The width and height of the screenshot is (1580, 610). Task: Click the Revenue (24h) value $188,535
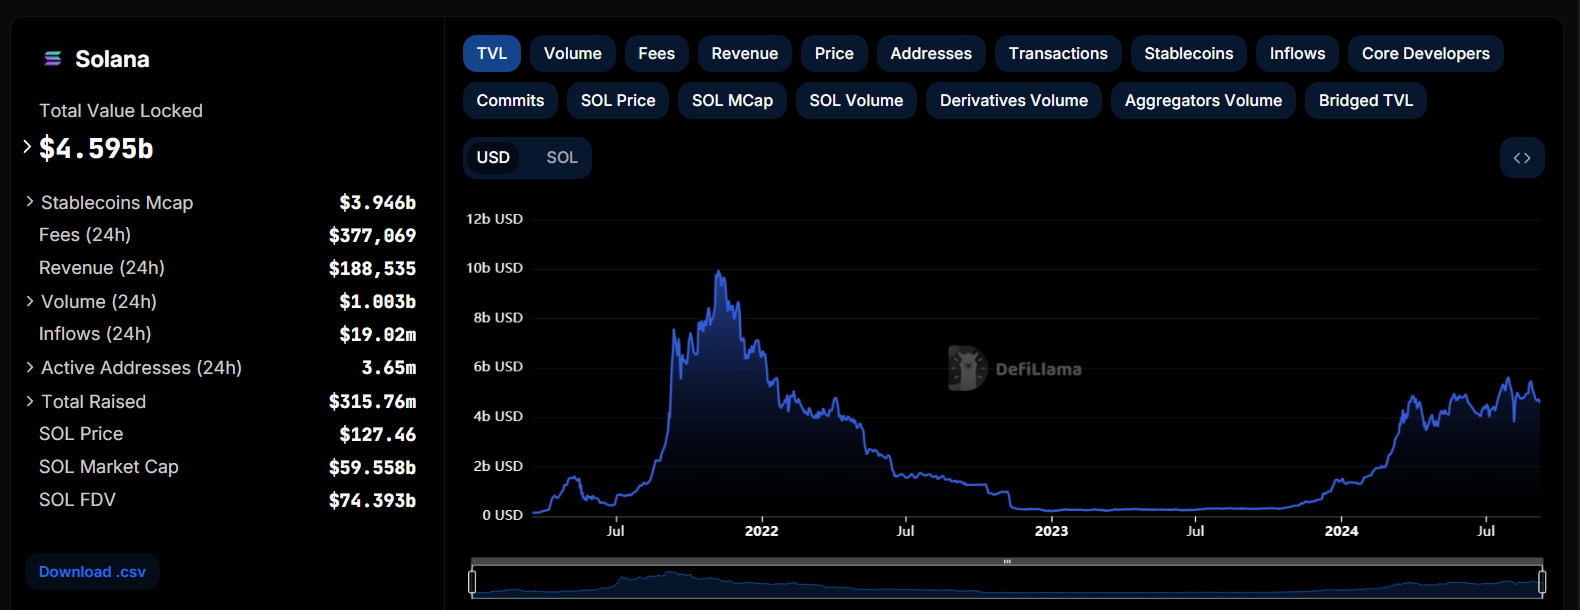(x=372, y=269)
